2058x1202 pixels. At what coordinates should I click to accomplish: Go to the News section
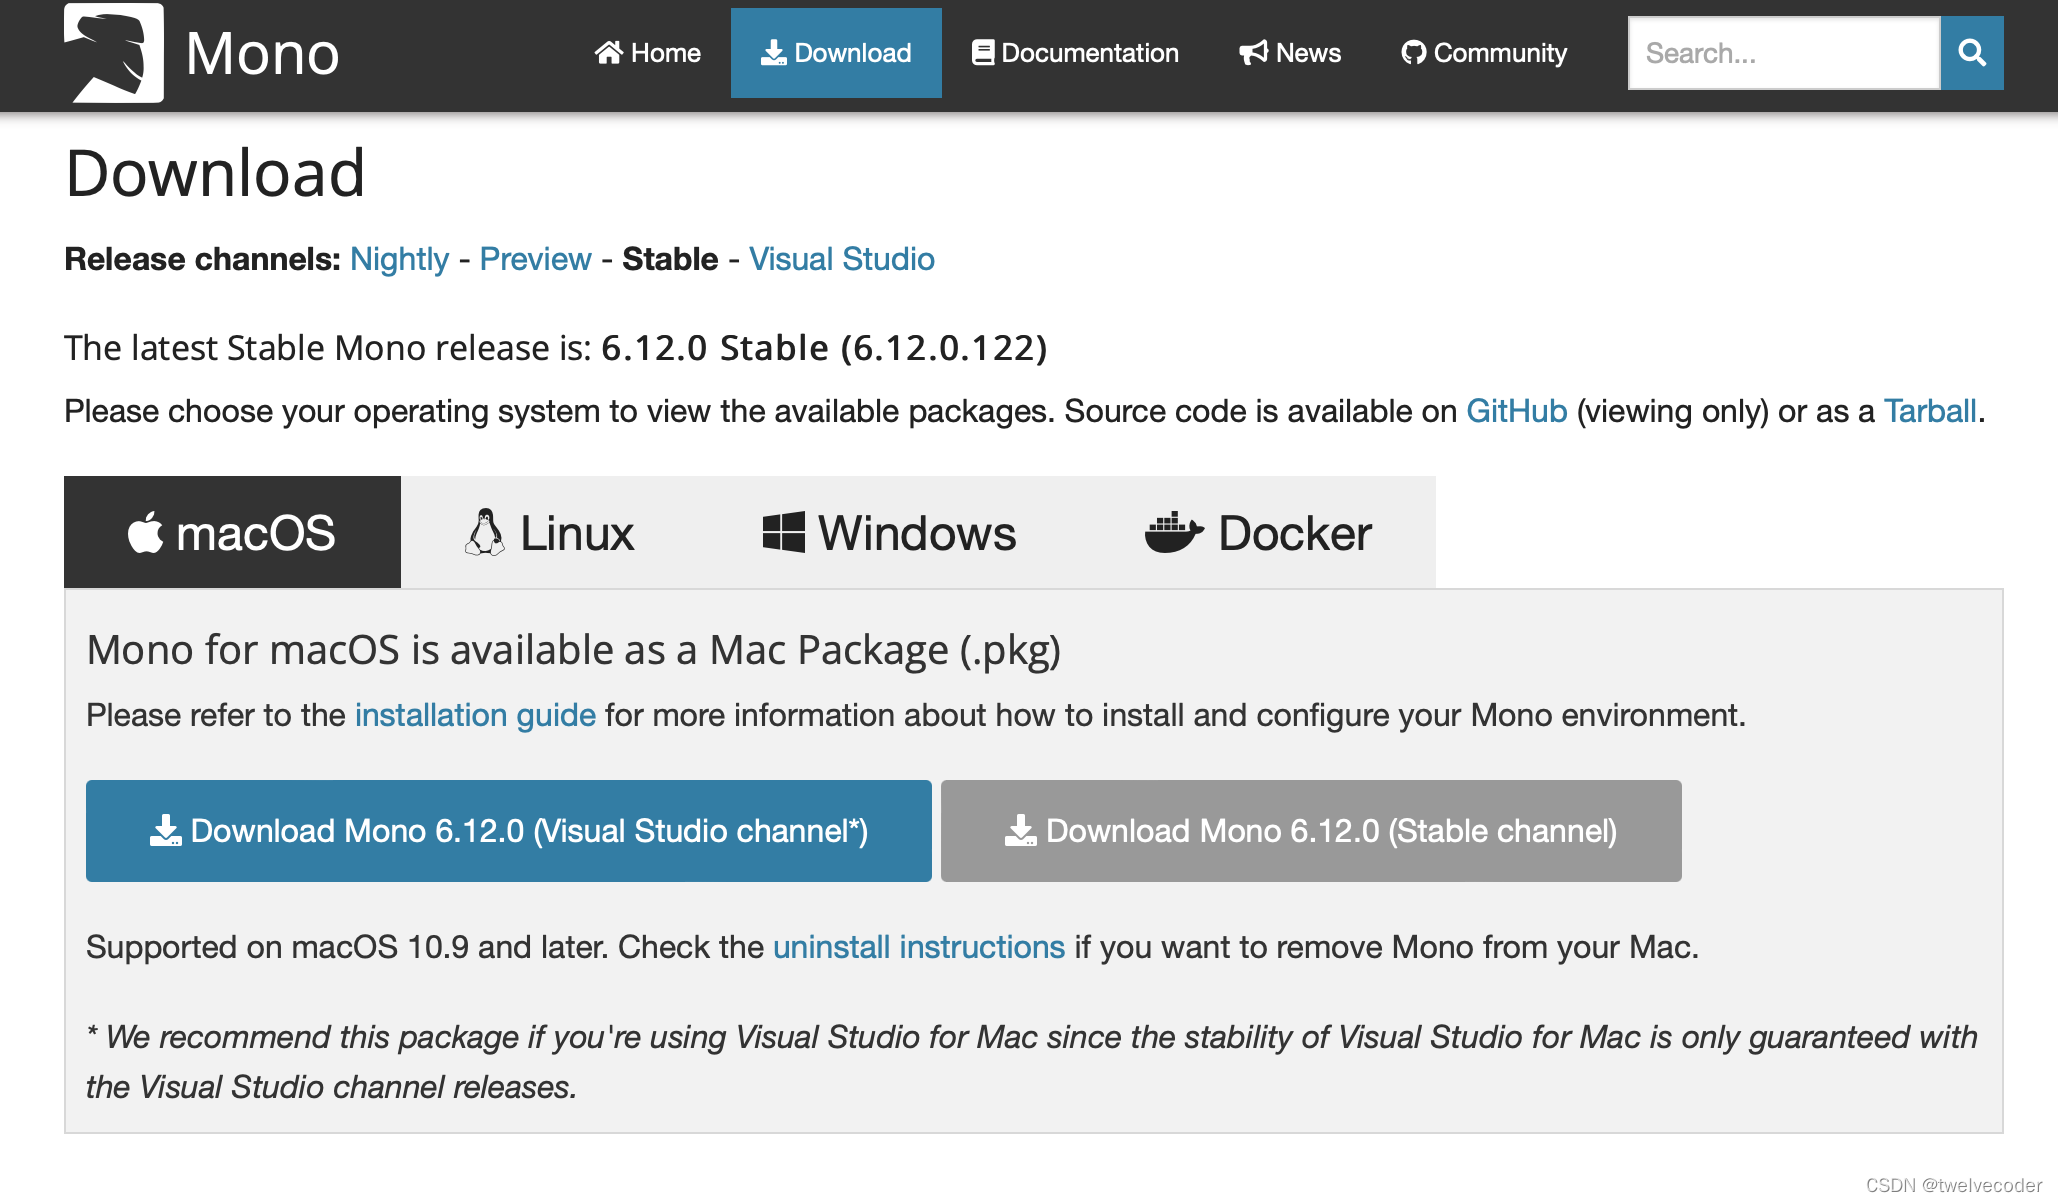1290,53
